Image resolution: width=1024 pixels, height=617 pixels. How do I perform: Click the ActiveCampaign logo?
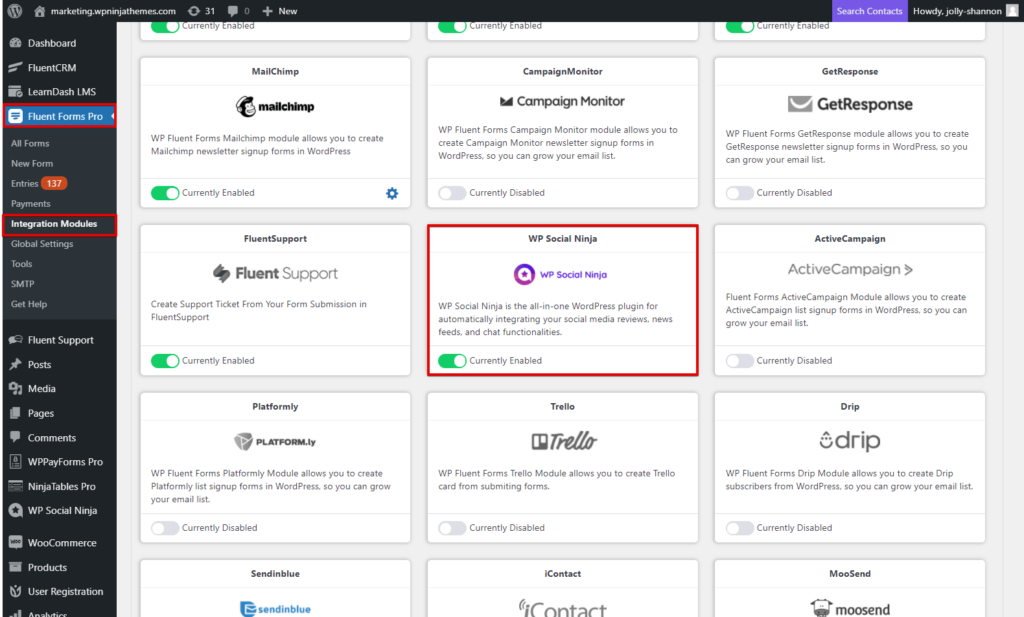pyautogui.click(x=850, y=269)
